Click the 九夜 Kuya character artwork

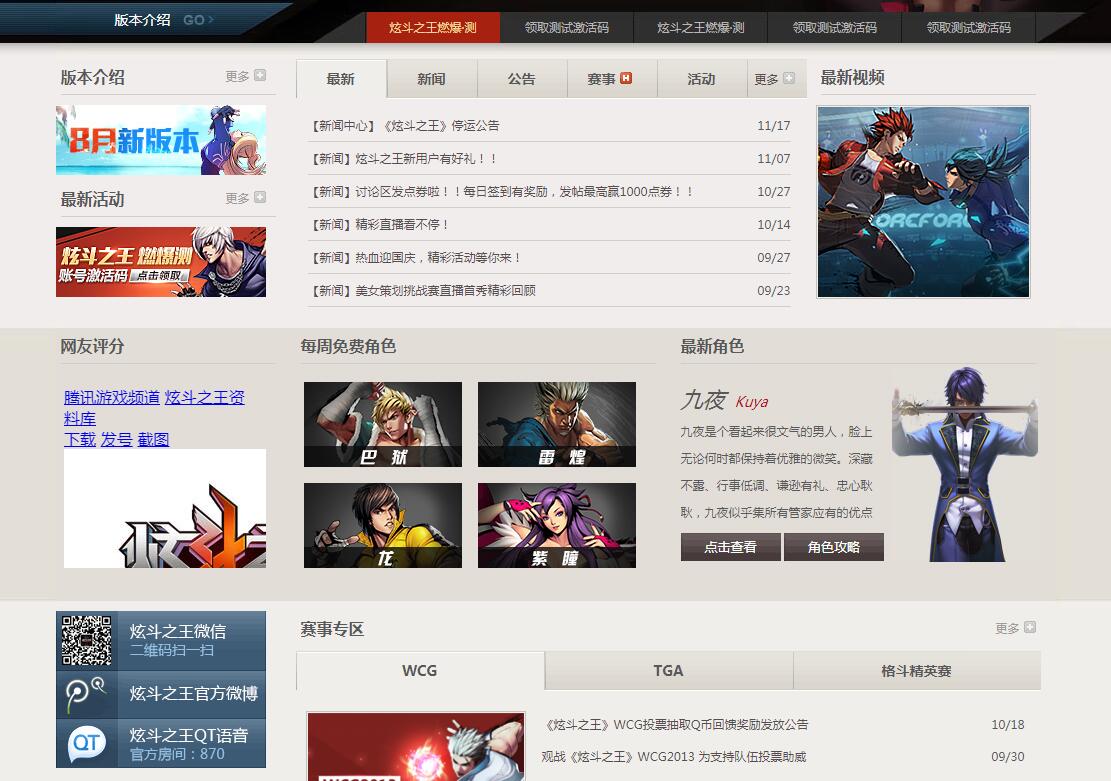965,465
